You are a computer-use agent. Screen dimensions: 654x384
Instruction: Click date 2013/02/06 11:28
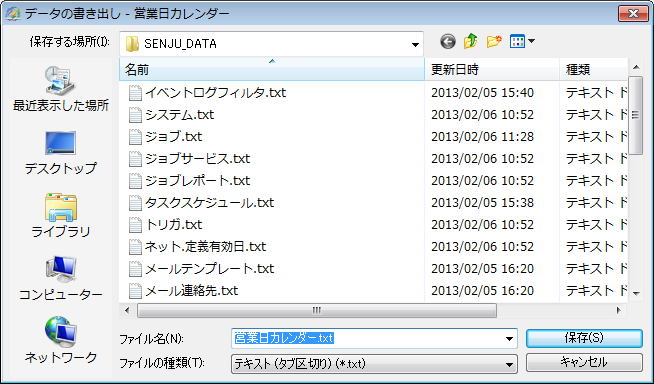[x=483, y=137]
